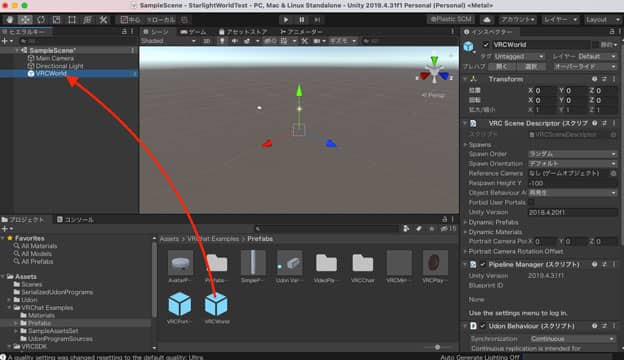This screenshot has height=360, width=624.
Task: Select the Rotate tool in toolbar
Action: pos(41,19)
